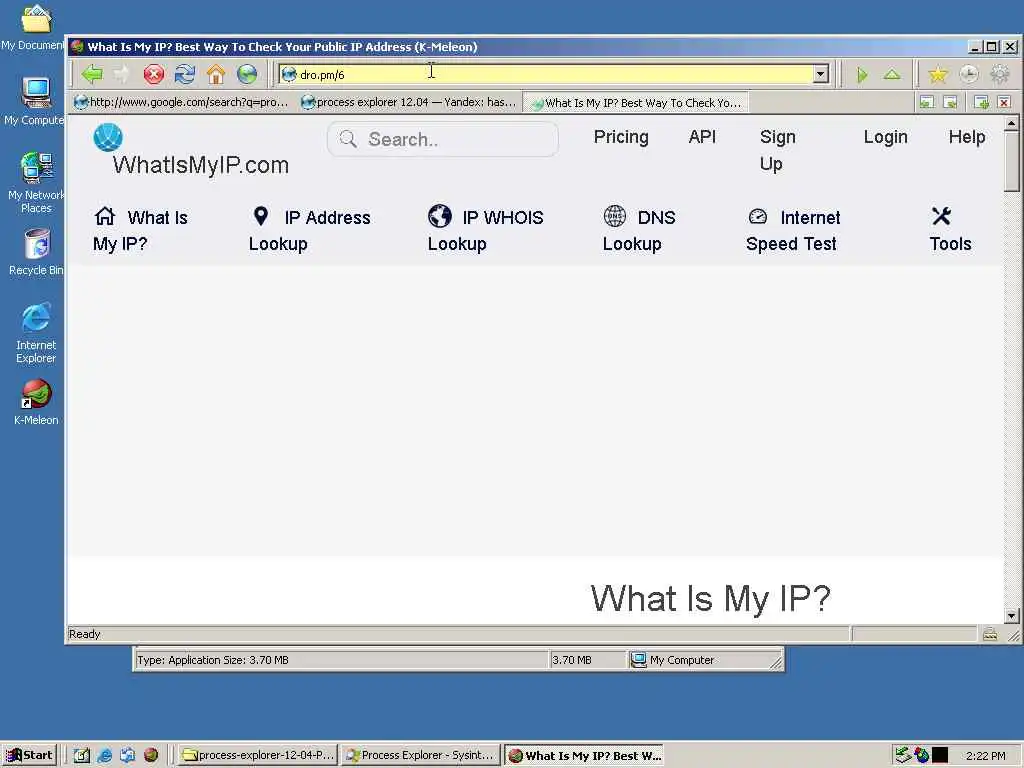Image resolution: width=1024 pixels, height=768 pixels.
Task: Click the green Go play arrow
Action: pyautogui.click(x=862, y=75)
